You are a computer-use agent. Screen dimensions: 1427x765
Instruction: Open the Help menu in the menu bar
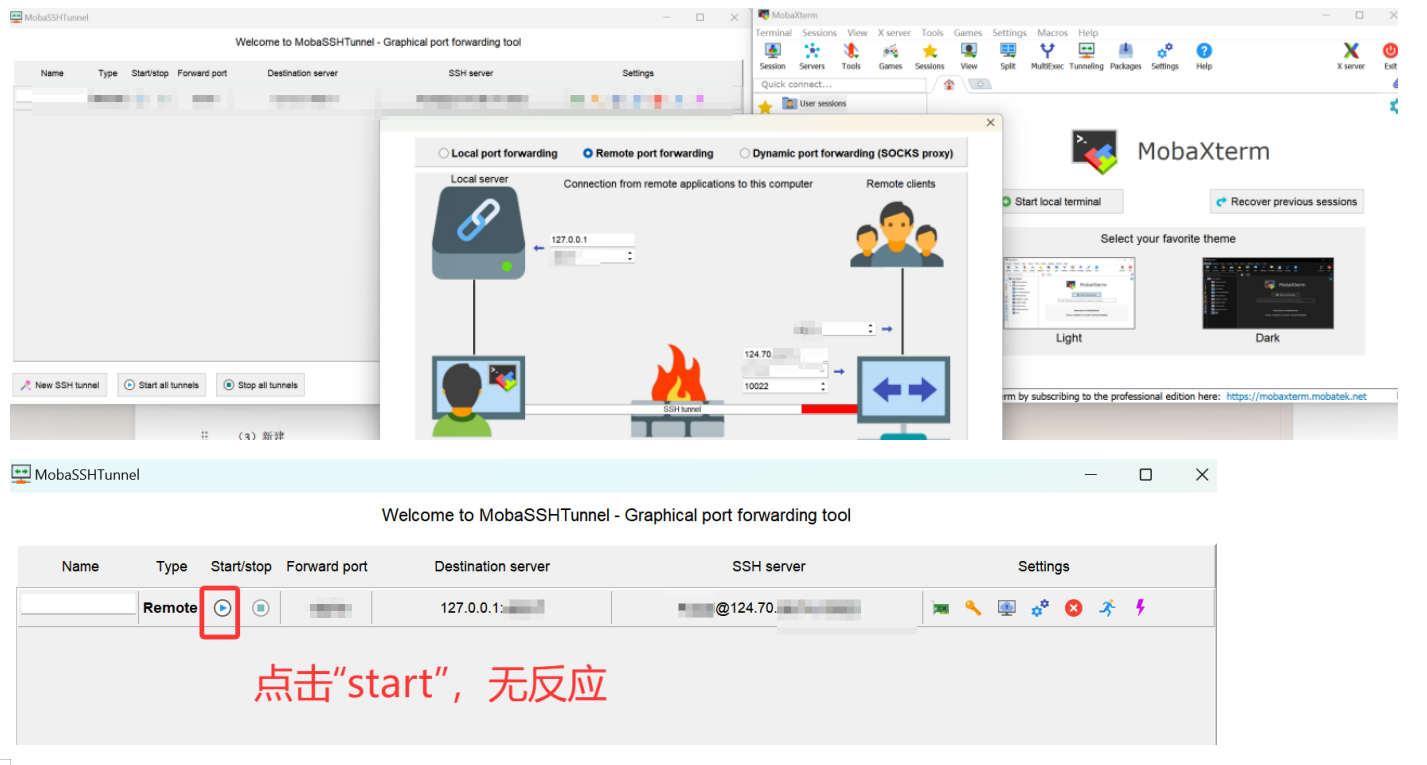(1088, 33)
